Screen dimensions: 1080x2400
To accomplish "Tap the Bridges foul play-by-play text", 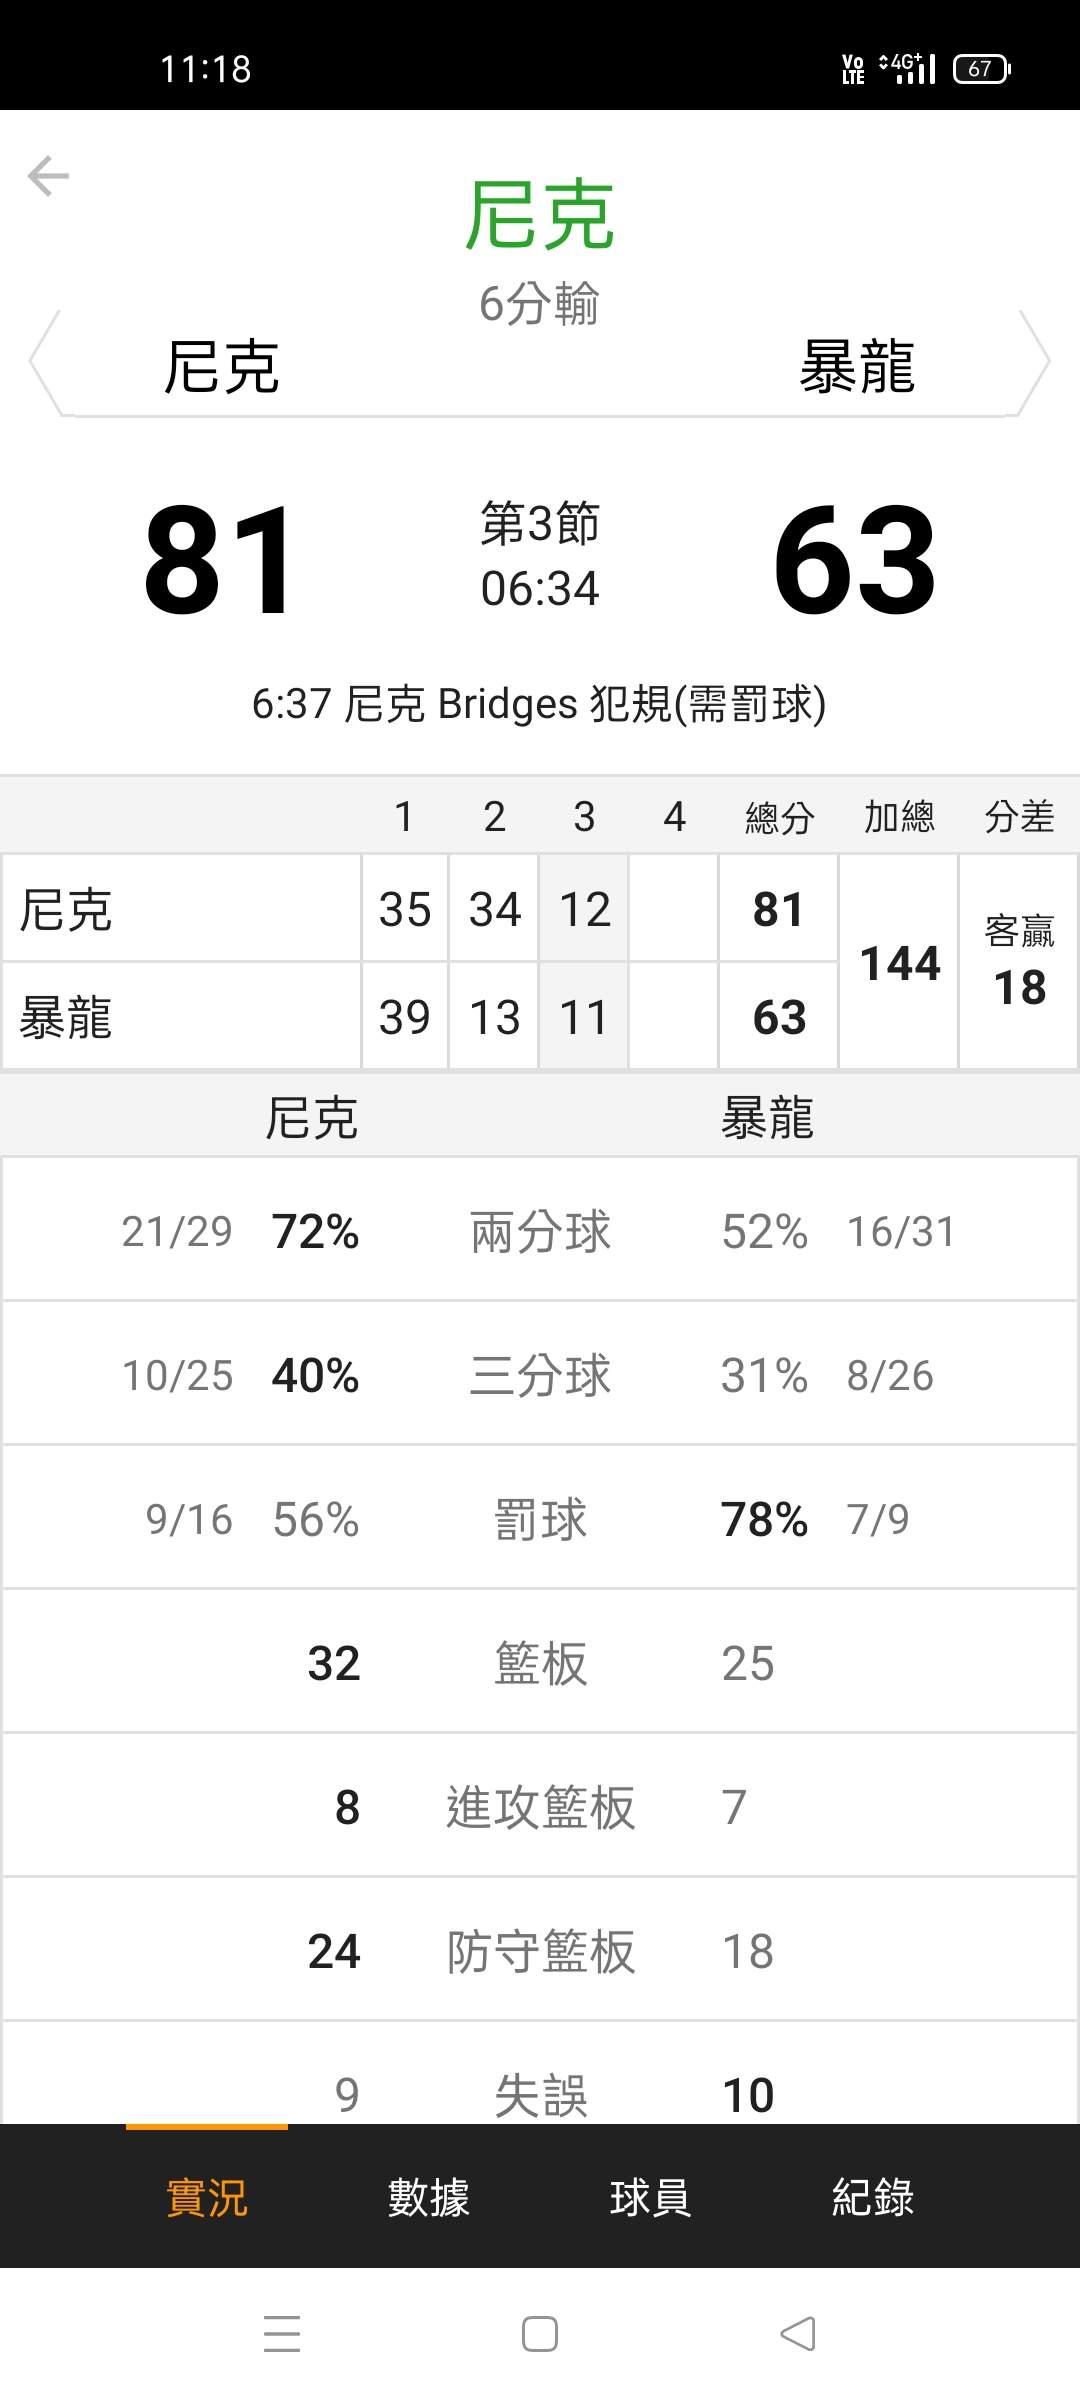I will [x=540, y=704].
